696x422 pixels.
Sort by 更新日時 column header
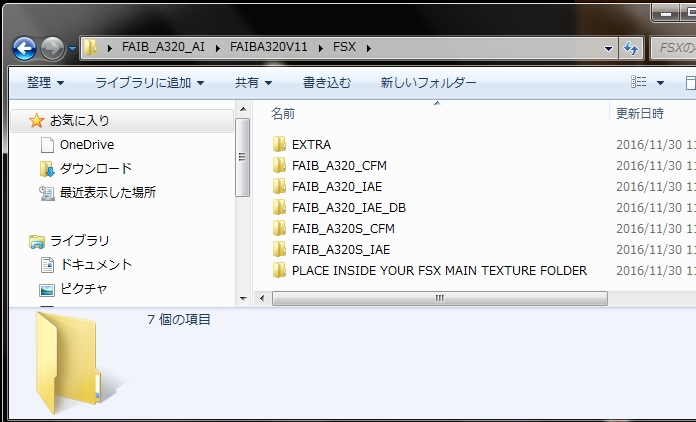640,114
